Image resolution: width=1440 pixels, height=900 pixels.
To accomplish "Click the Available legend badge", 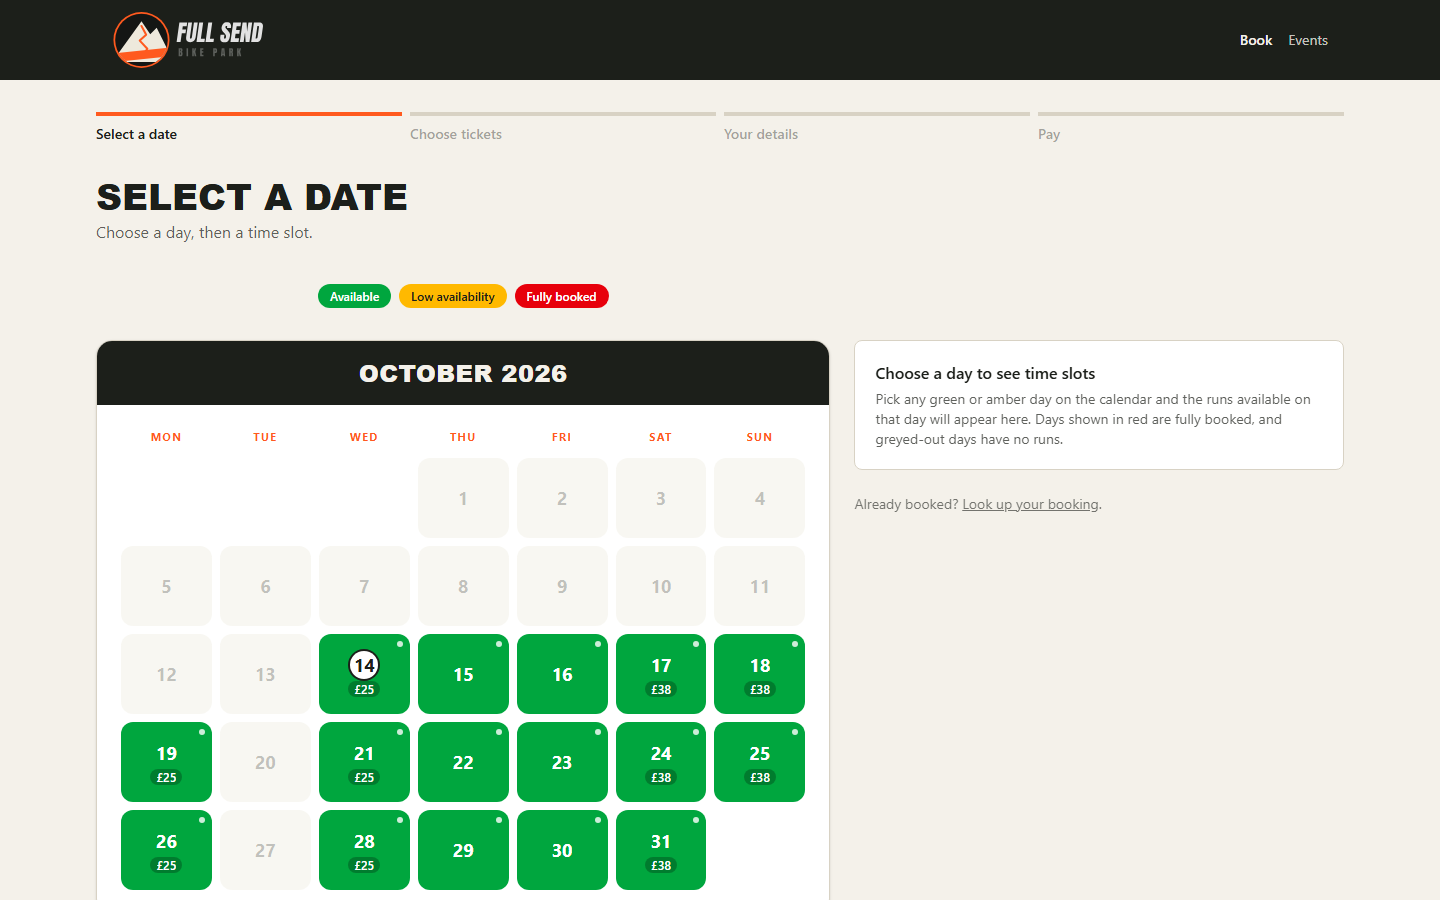I will (x=354, y=296).
